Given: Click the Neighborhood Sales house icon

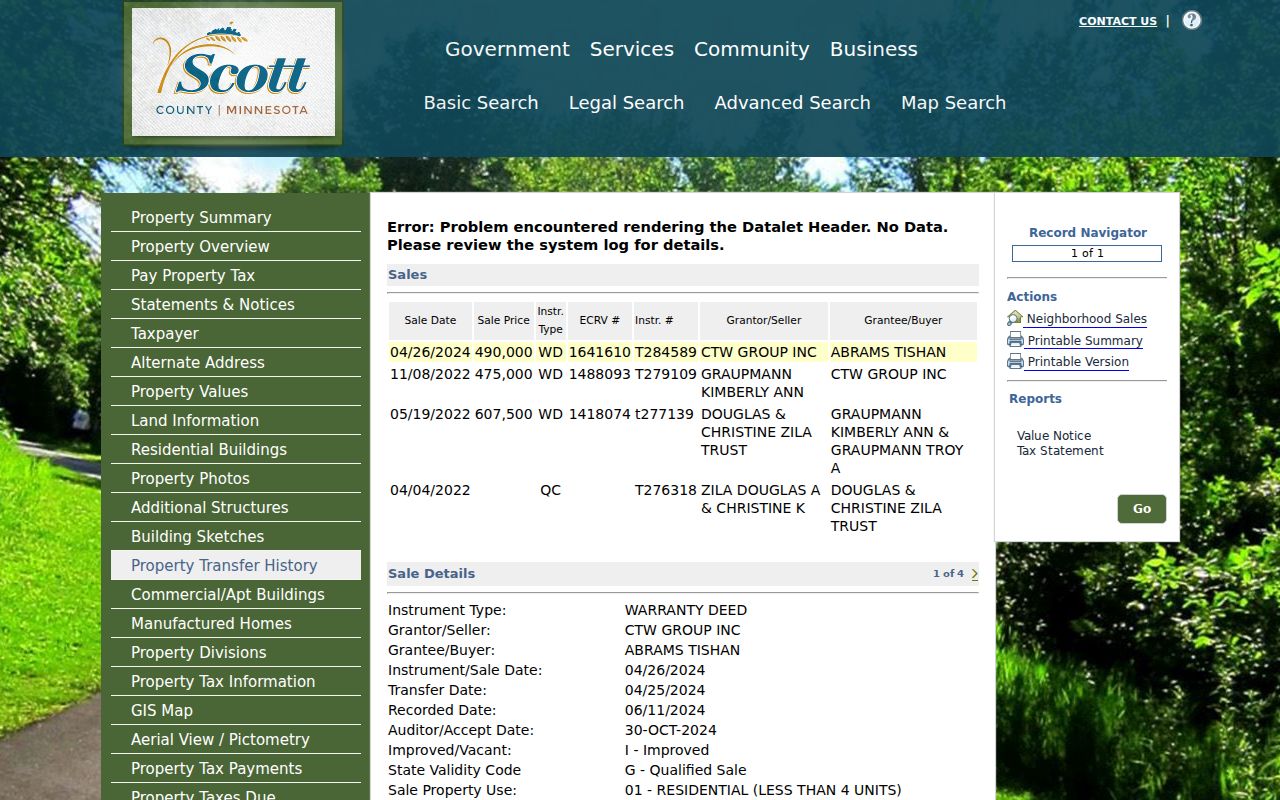Looking at the screenshot, I should point(1015,318).
